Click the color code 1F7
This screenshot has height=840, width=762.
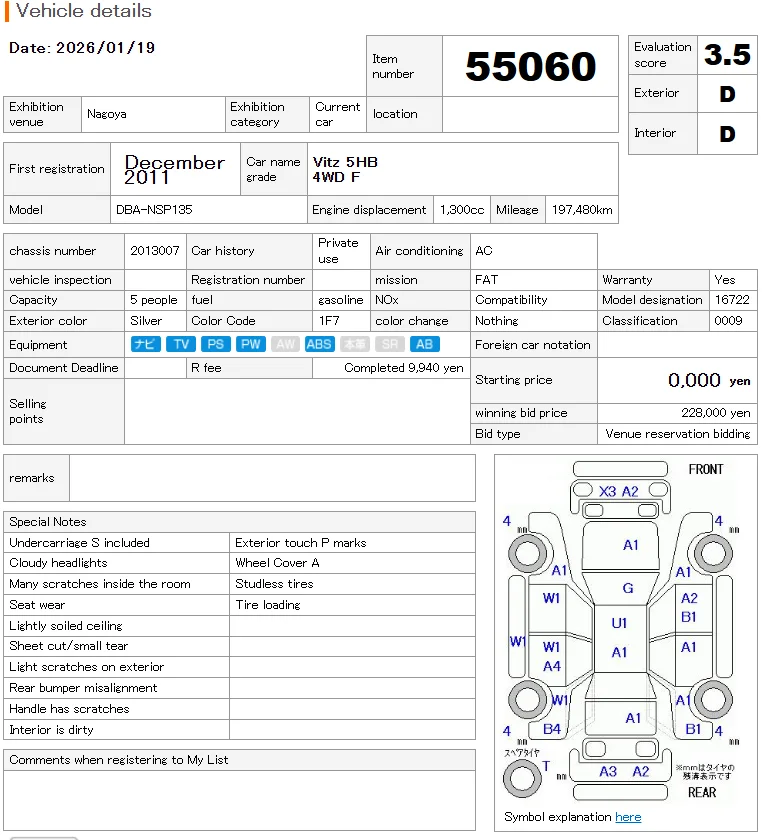tap(329, 321)
